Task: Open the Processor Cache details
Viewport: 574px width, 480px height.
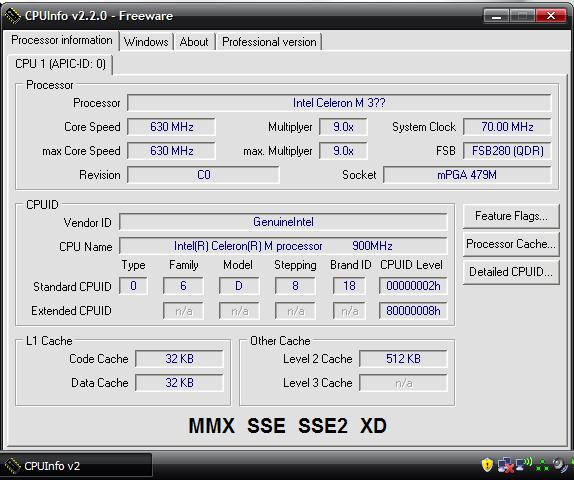Action: tap(511, 244)
